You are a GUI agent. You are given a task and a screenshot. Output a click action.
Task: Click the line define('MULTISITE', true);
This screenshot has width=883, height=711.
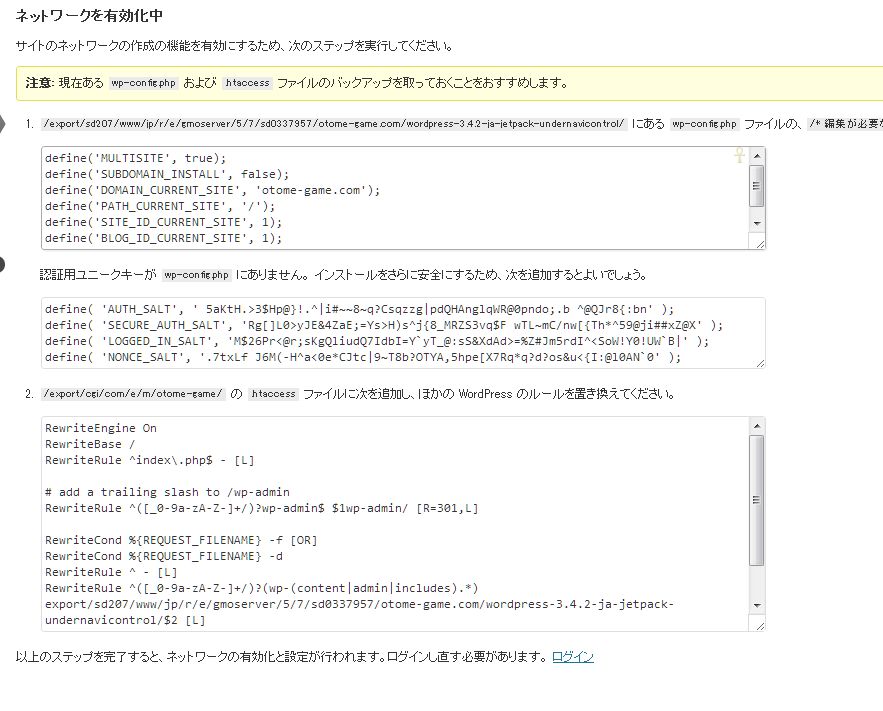click(x=135, y=158)
